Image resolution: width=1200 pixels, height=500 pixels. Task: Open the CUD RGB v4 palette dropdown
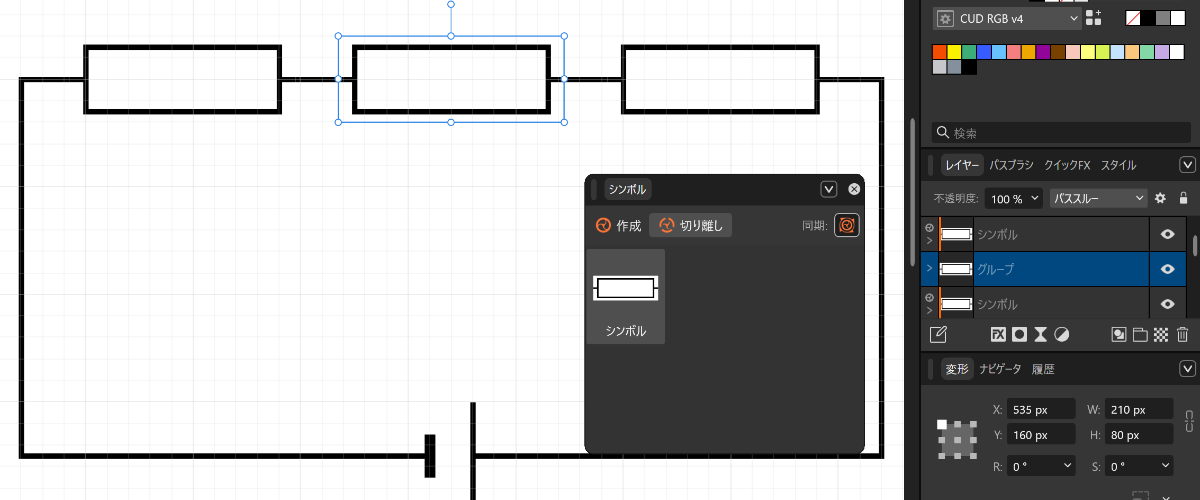point(1007,18)
